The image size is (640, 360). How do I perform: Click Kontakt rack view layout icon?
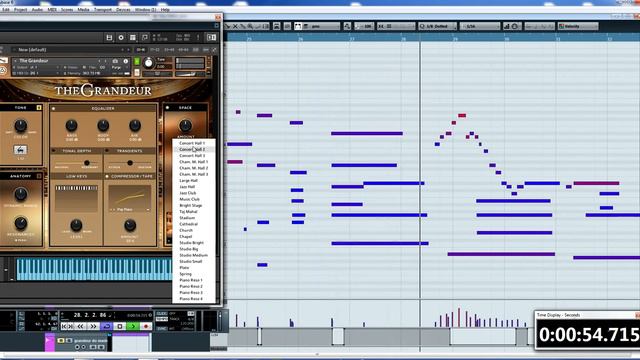133,38
